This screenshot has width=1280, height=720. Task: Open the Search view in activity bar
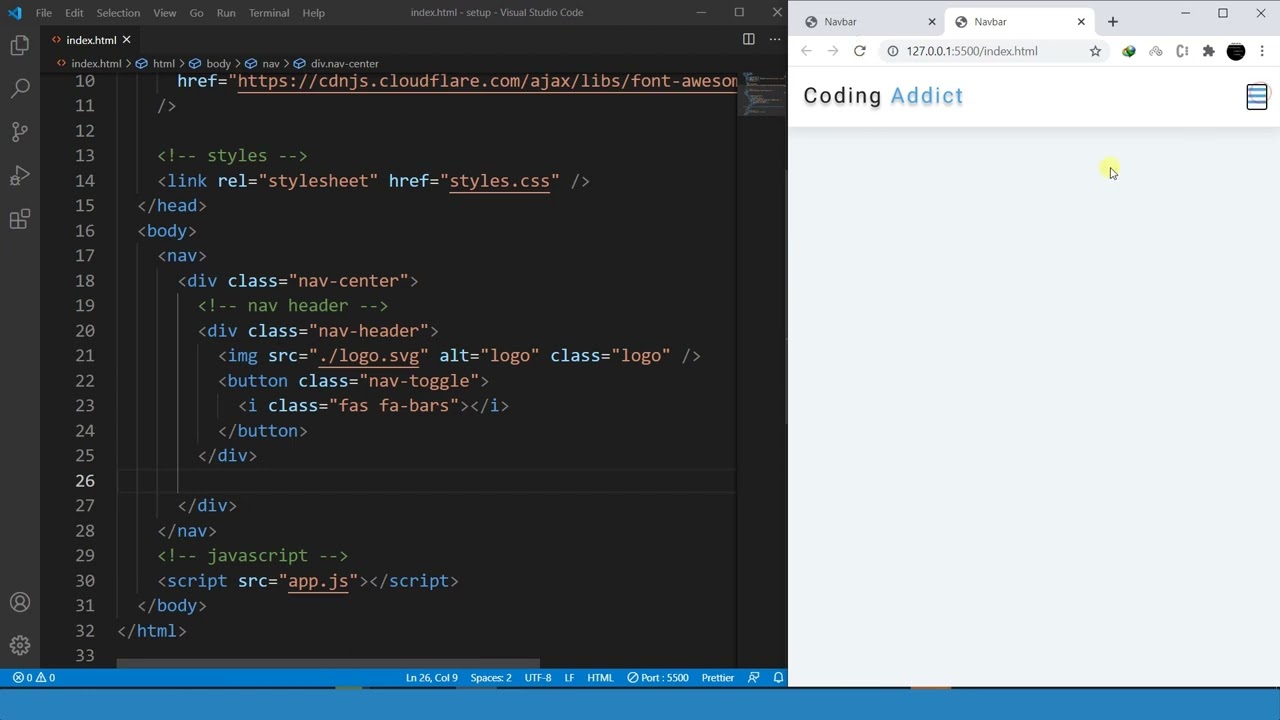(19, 88)
